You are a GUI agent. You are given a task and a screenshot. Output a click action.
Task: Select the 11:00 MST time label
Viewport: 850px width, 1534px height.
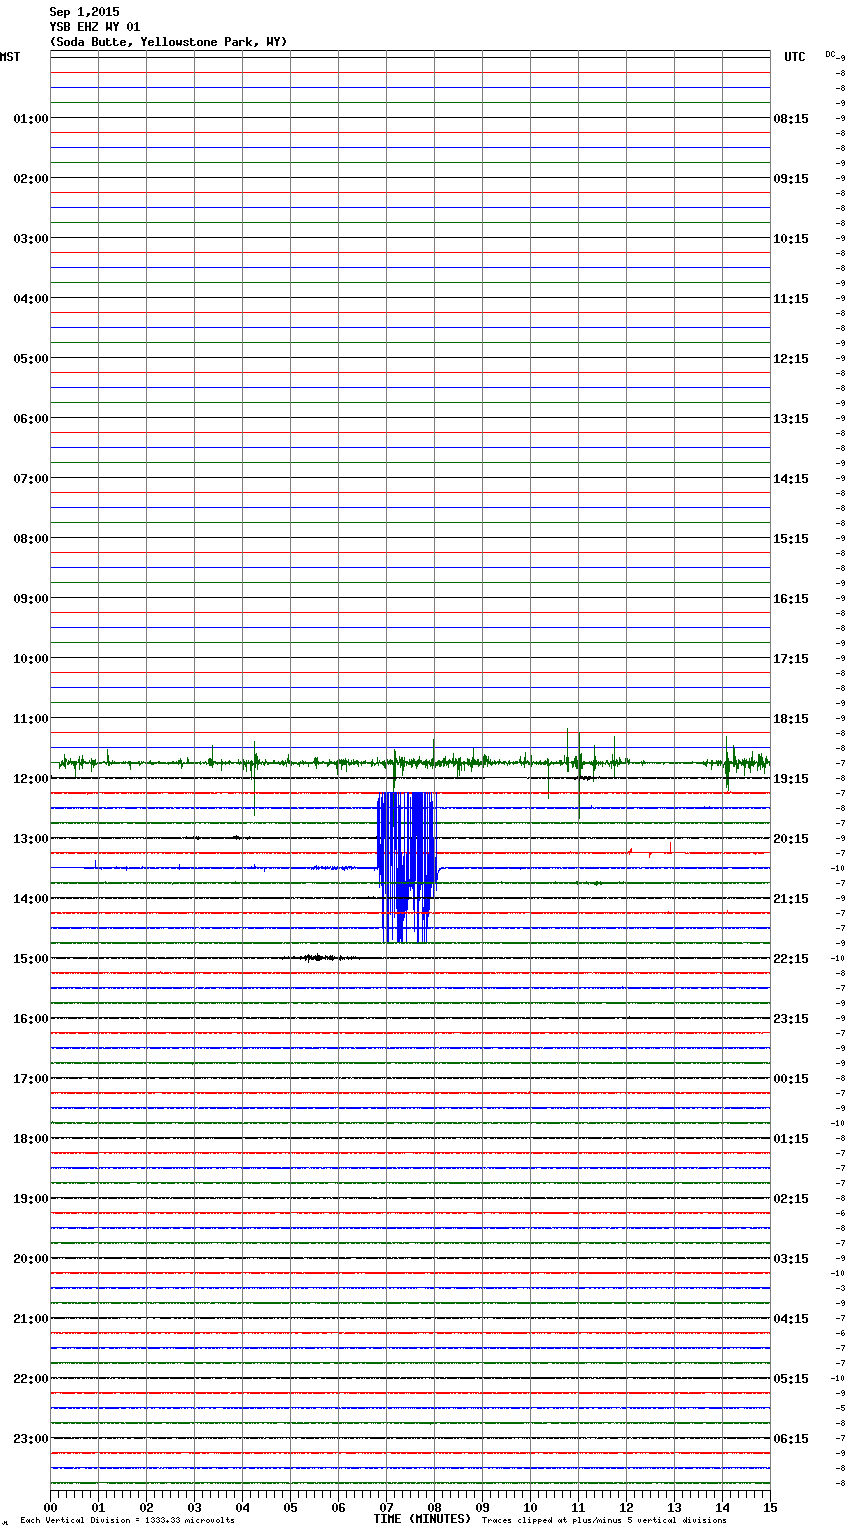31,719
